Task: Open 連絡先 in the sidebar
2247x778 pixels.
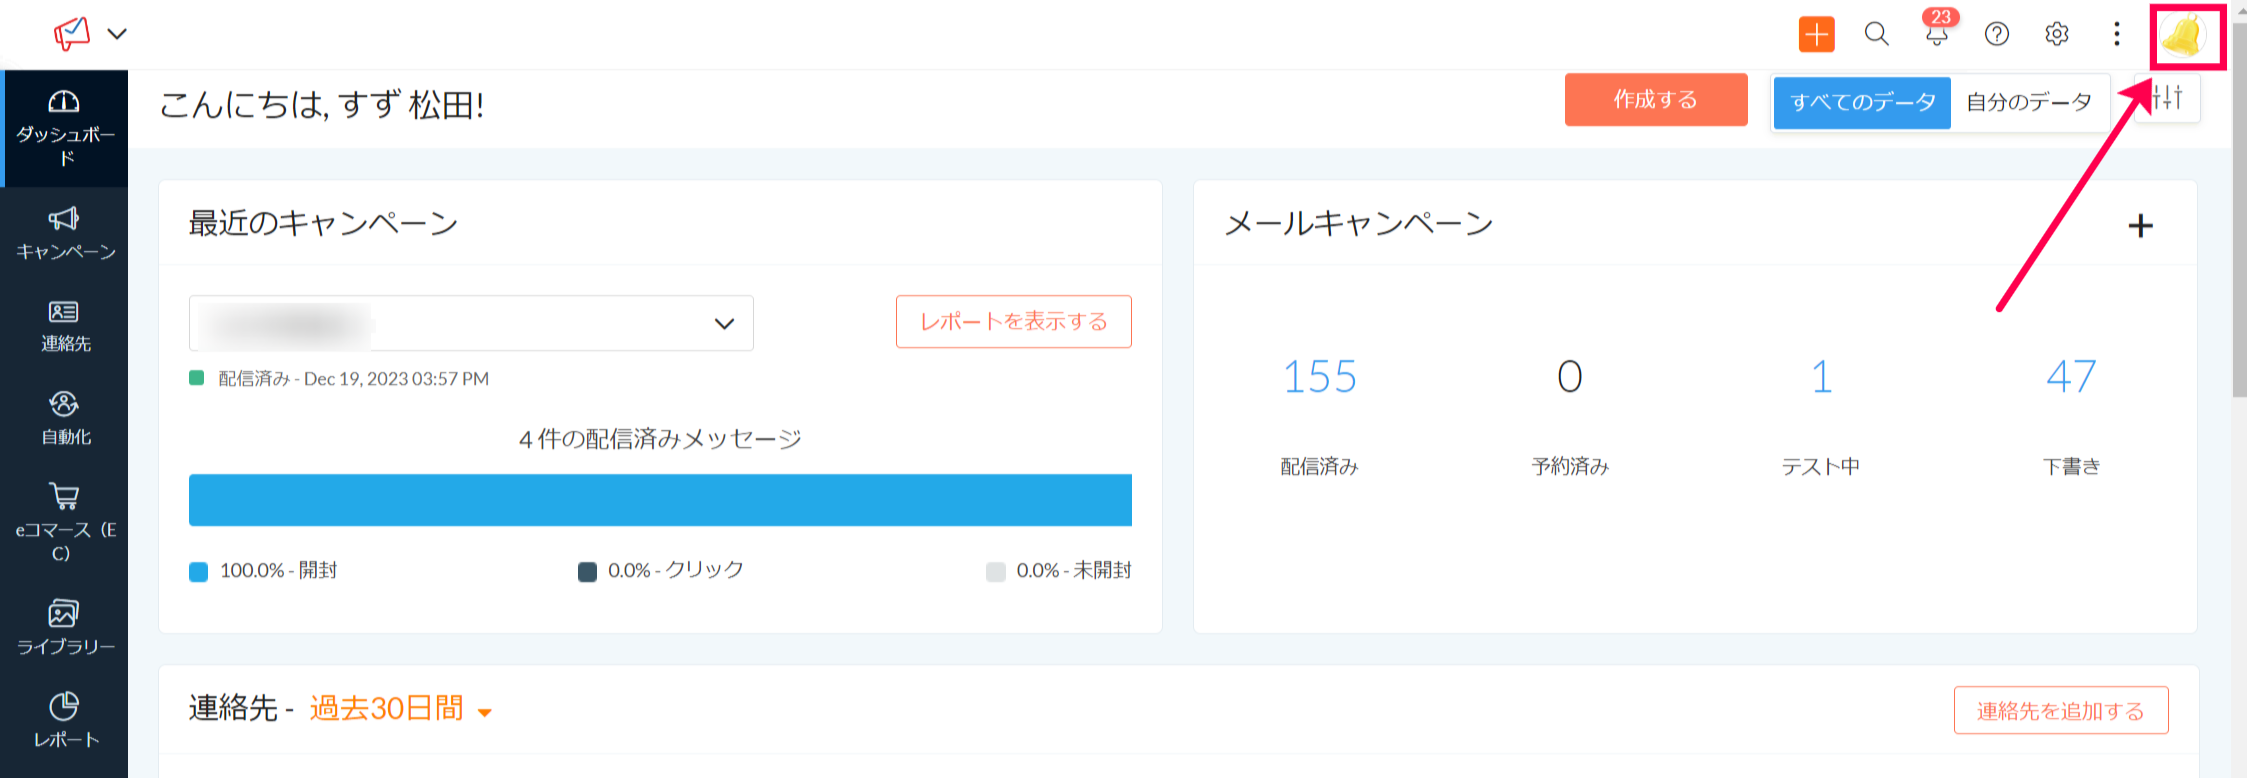Action: coord(65,327)
